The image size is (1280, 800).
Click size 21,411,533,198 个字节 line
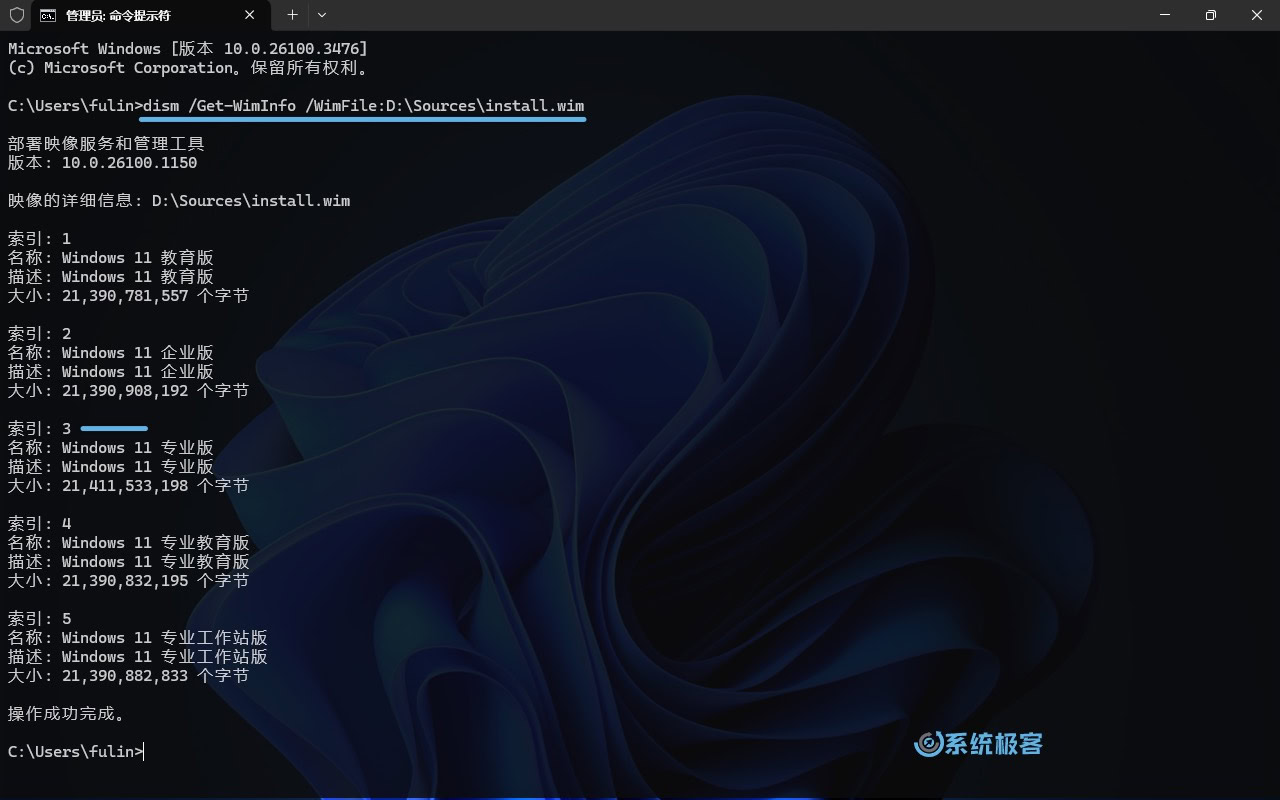coord(129,486)
